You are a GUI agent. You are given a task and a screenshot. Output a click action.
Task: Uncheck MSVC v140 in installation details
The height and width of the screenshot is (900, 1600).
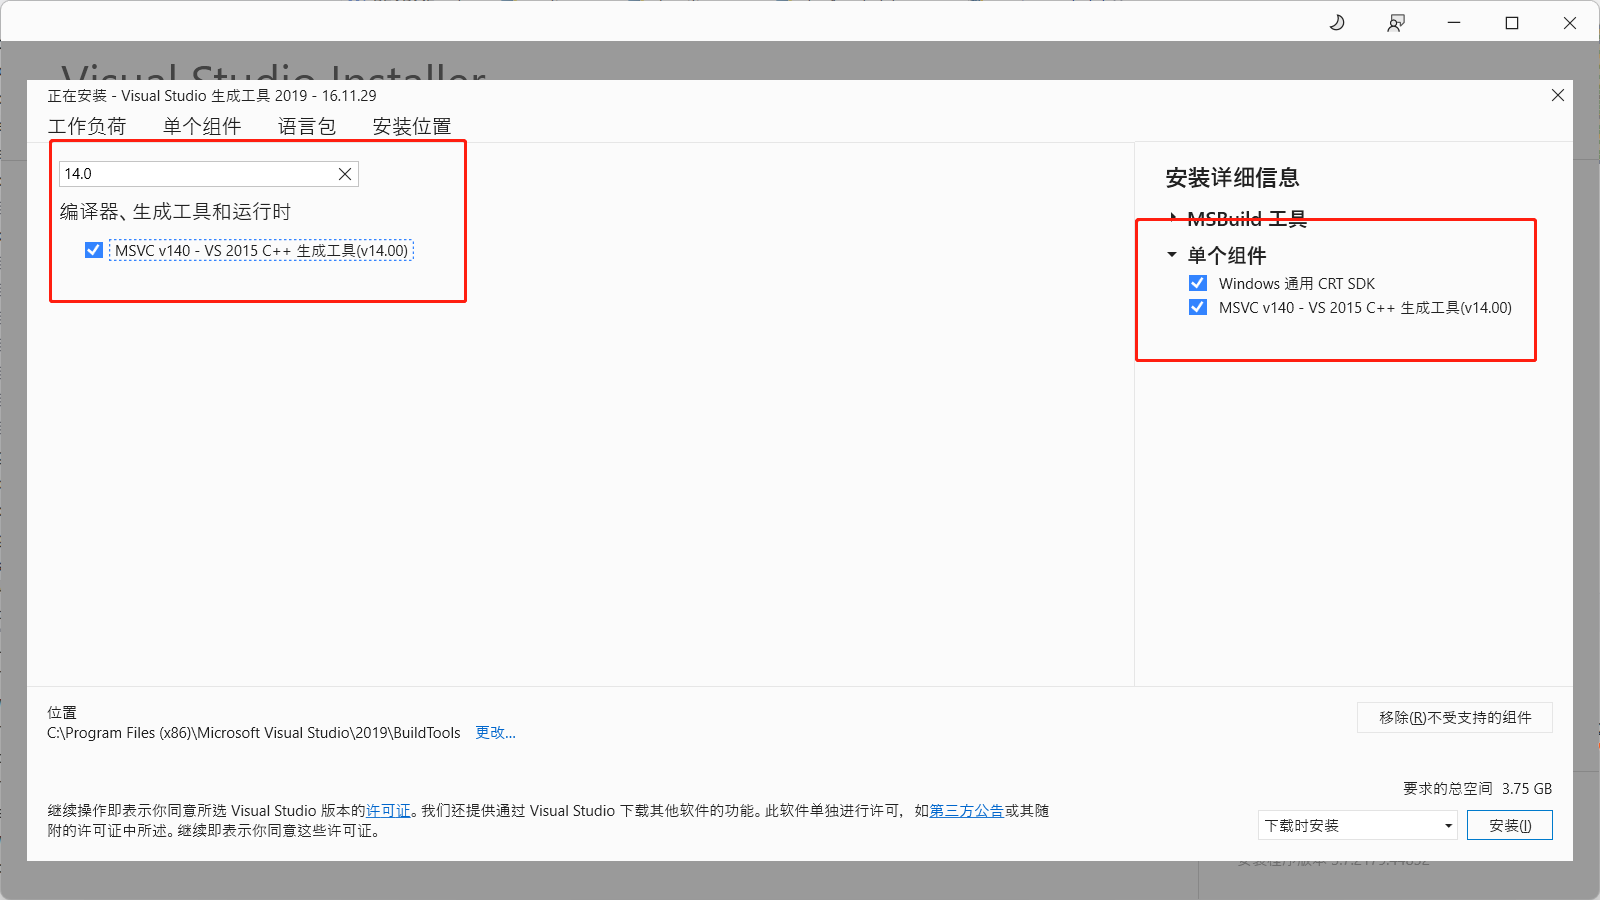(x=1198, y=307)
